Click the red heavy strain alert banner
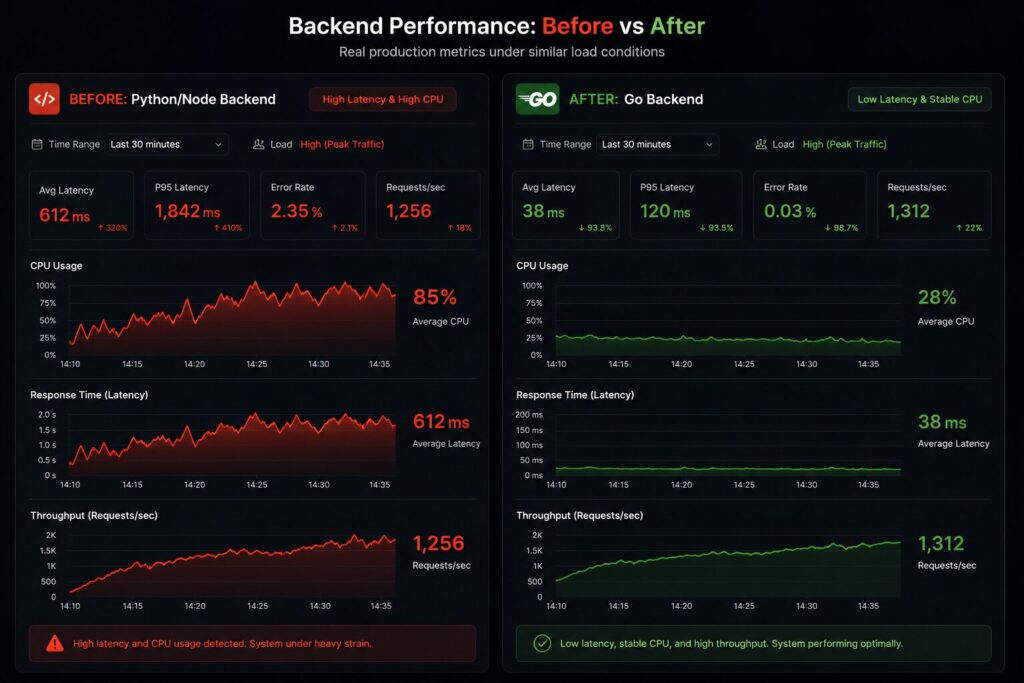Image resolution: width=1024 pixels, height=683 pixels. click(x=252, y=644)
